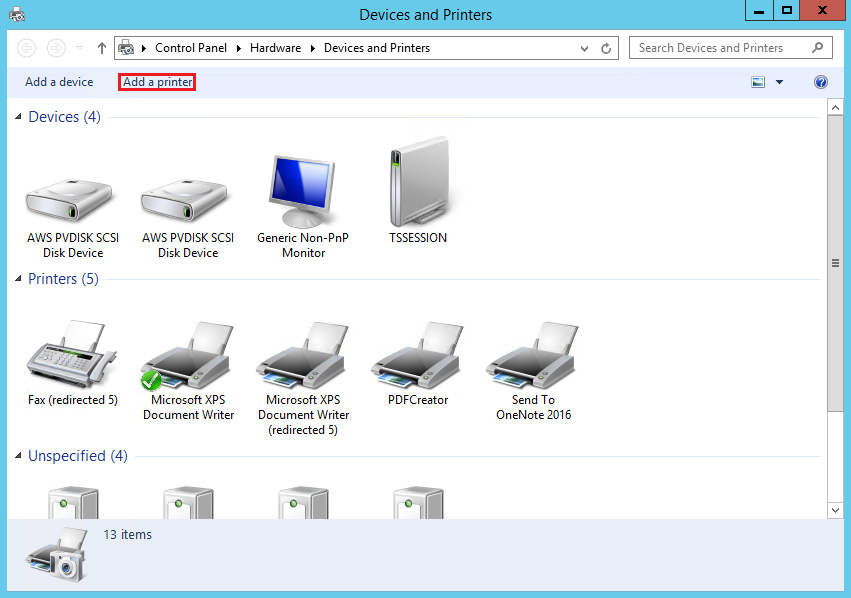The height and width of the screenshot is (598, 851).
Task: Maximize the Devices and Printers window
Action: coord(786,10)
